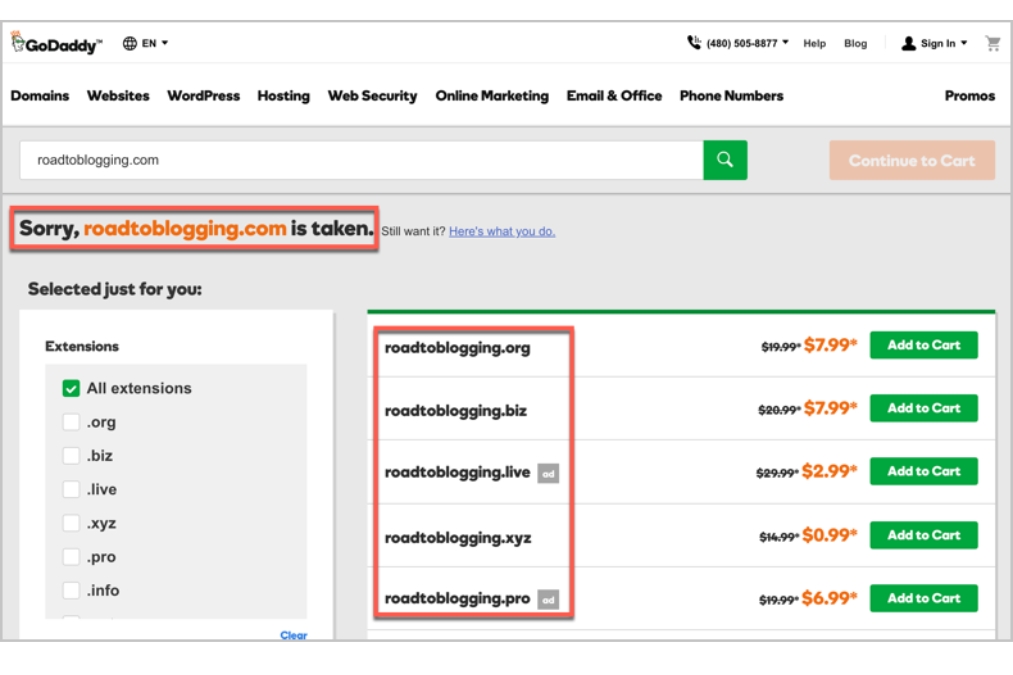Go to the Hosting menu

click(x=284, y=96)
